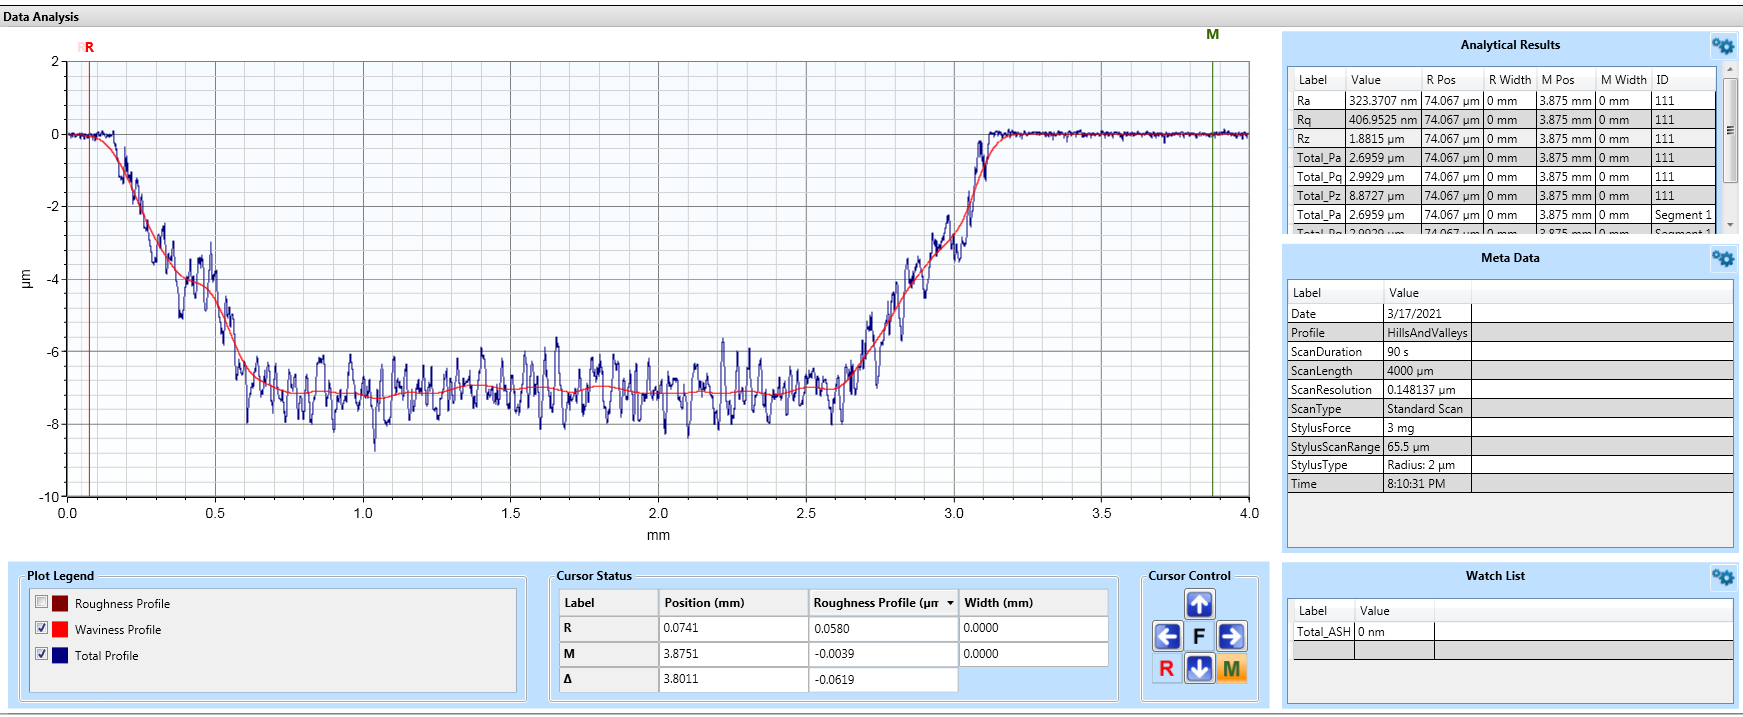Click the green M marker above the plot
The width and height of the screenshot is (1743, 717).
(1212, 35)
